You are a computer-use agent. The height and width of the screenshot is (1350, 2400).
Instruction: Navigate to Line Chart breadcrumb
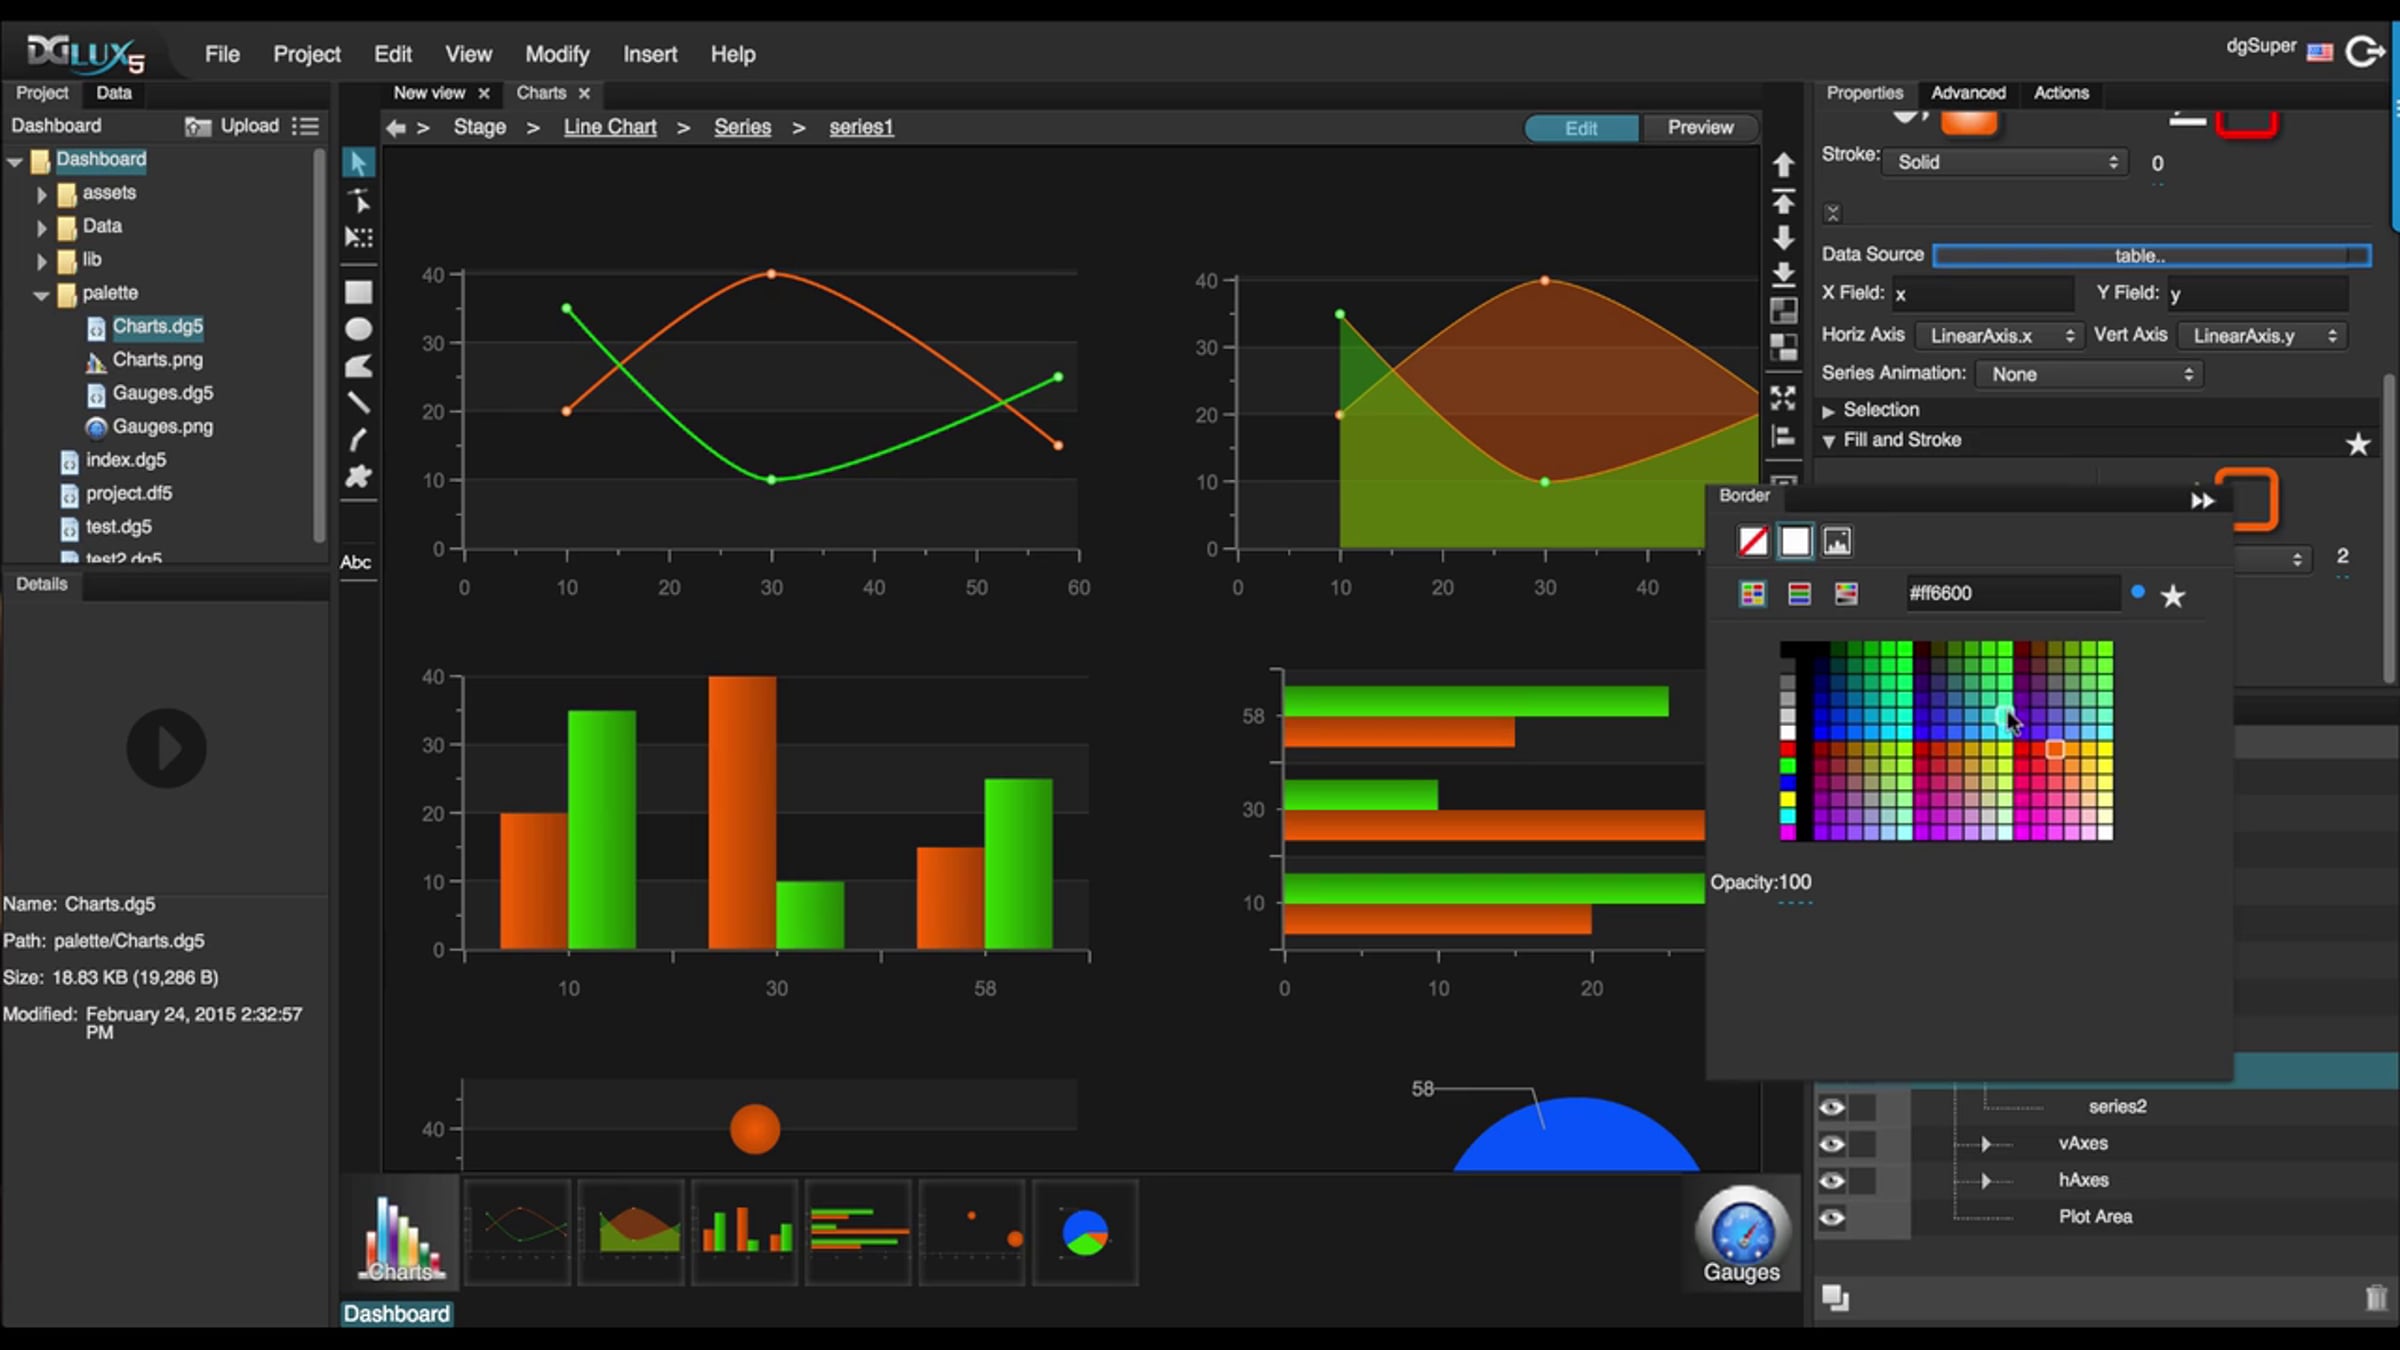tap(610, 128)
